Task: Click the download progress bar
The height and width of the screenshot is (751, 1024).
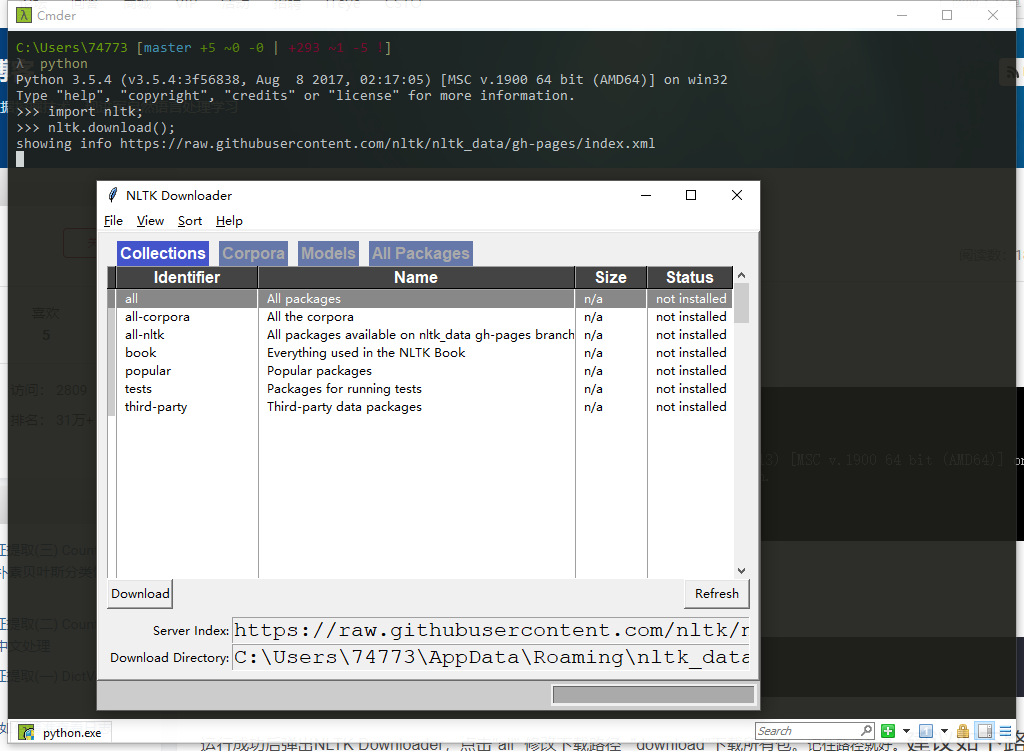Action: click(653, 695)
